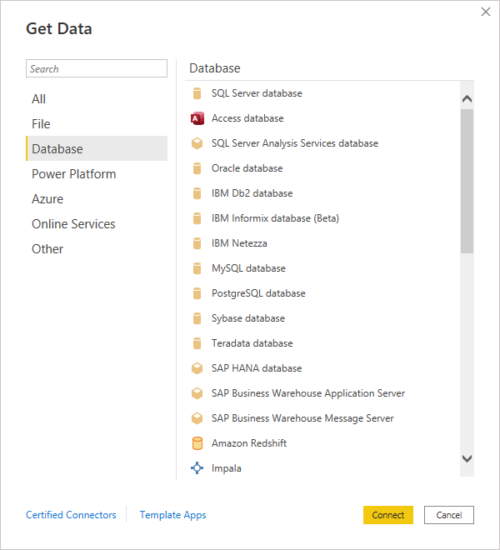This screenshot has width=500, height=550.
Task: Click the SQL Server database cylinder icon
Action: pyautogui.click(x=197, y=94)
